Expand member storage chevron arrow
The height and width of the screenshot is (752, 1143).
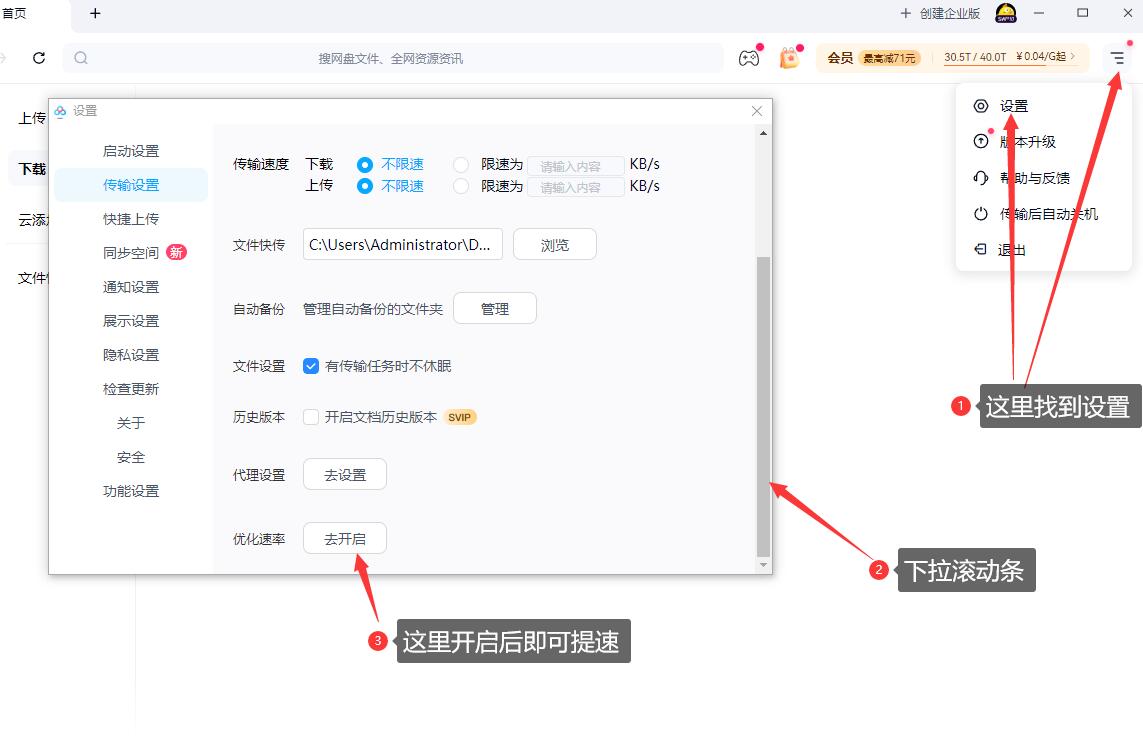[1073, 56]
